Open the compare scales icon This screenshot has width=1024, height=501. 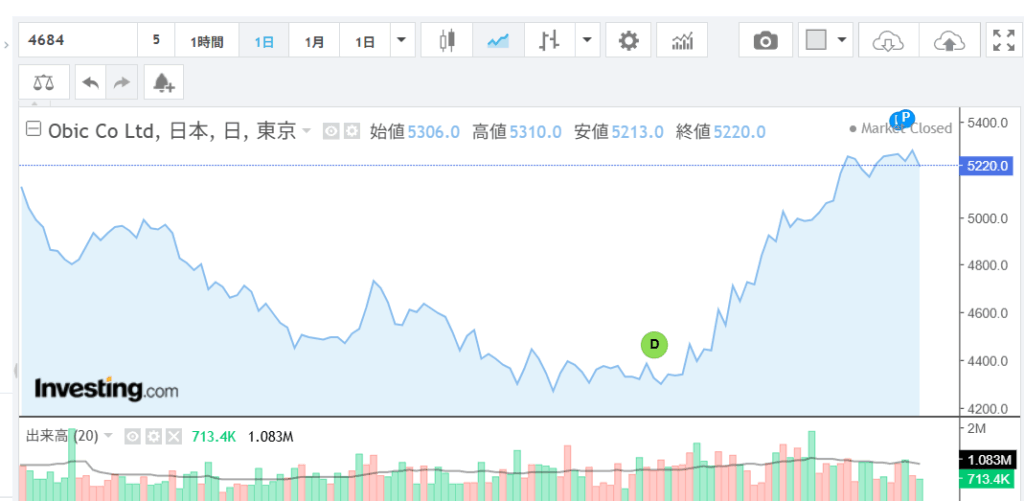click(44, 82)
